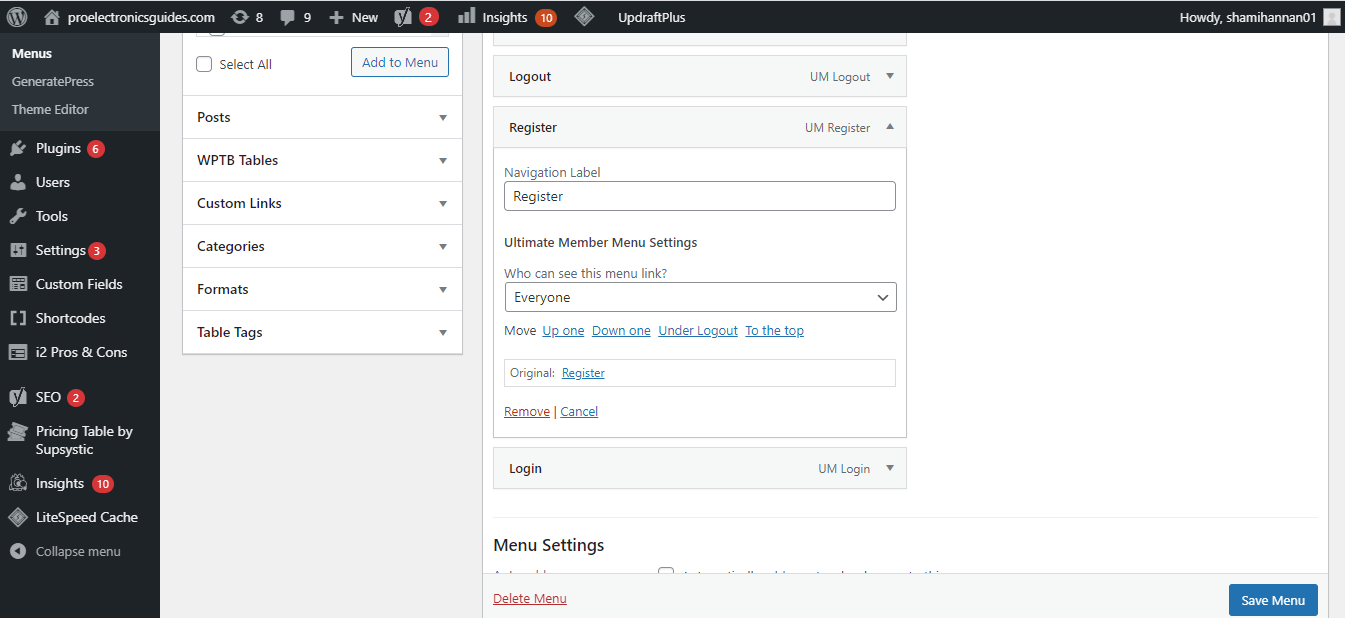Expand the Custom Links section
This screenshot has width=1345, height=618.
click(x=322, y=203)
